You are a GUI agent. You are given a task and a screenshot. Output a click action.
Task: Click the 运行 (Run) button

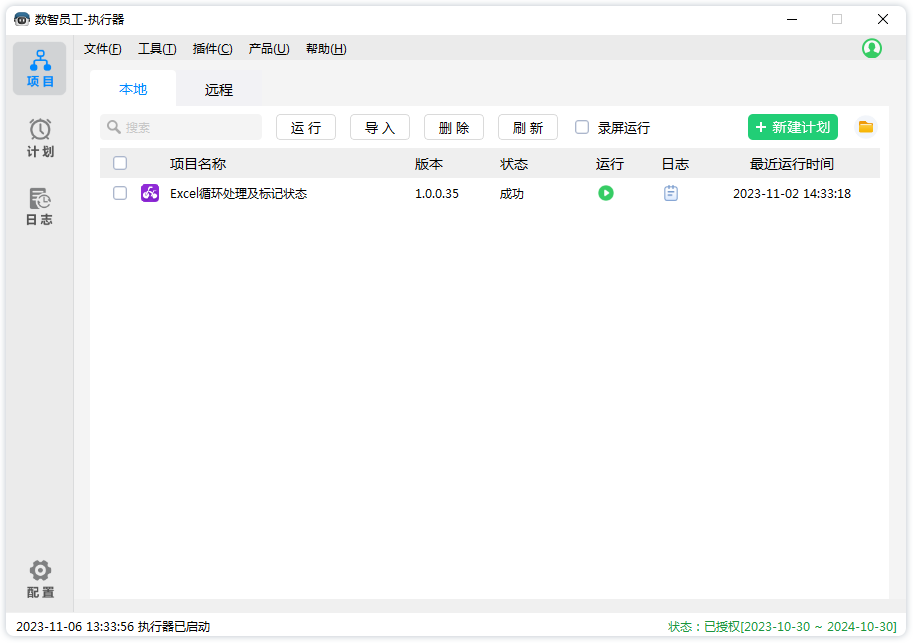click(306, 127)
